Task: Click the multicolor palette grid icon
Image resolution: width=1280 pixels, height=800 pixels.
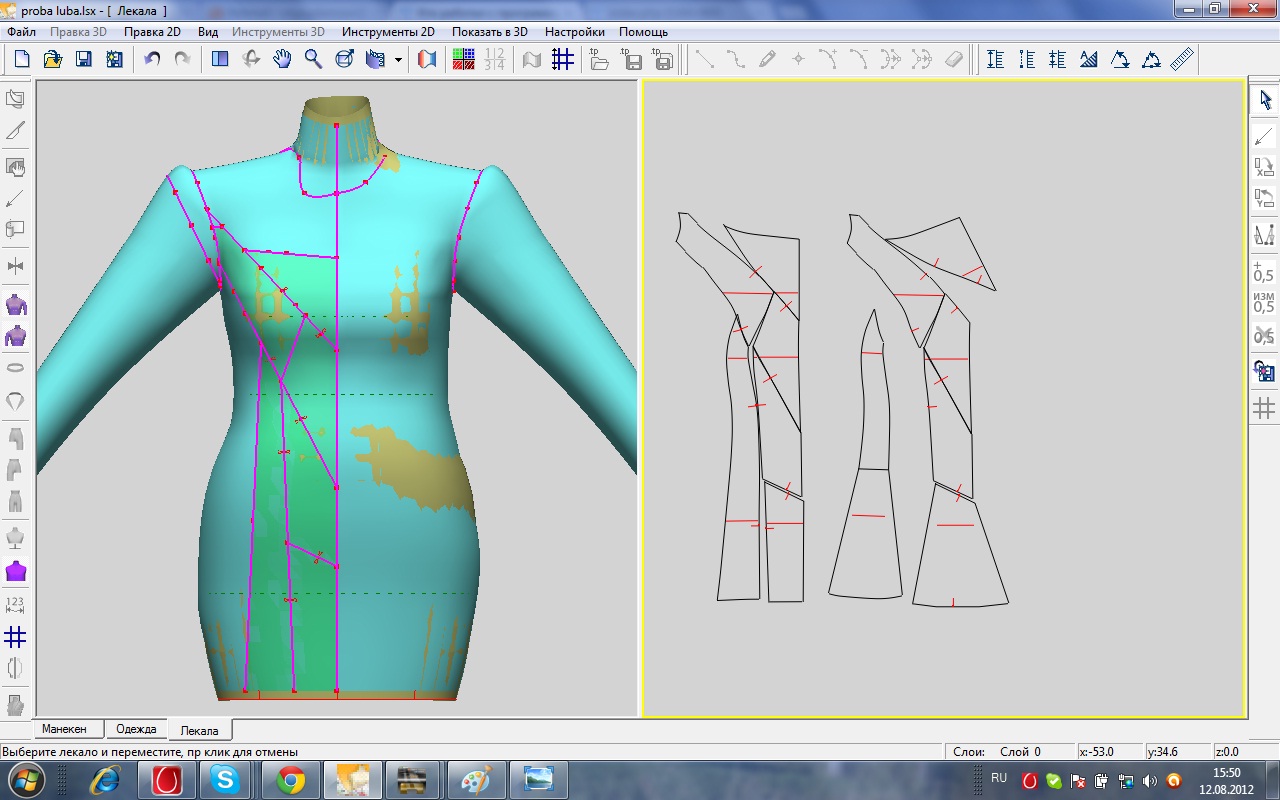Action: [464, 60]
